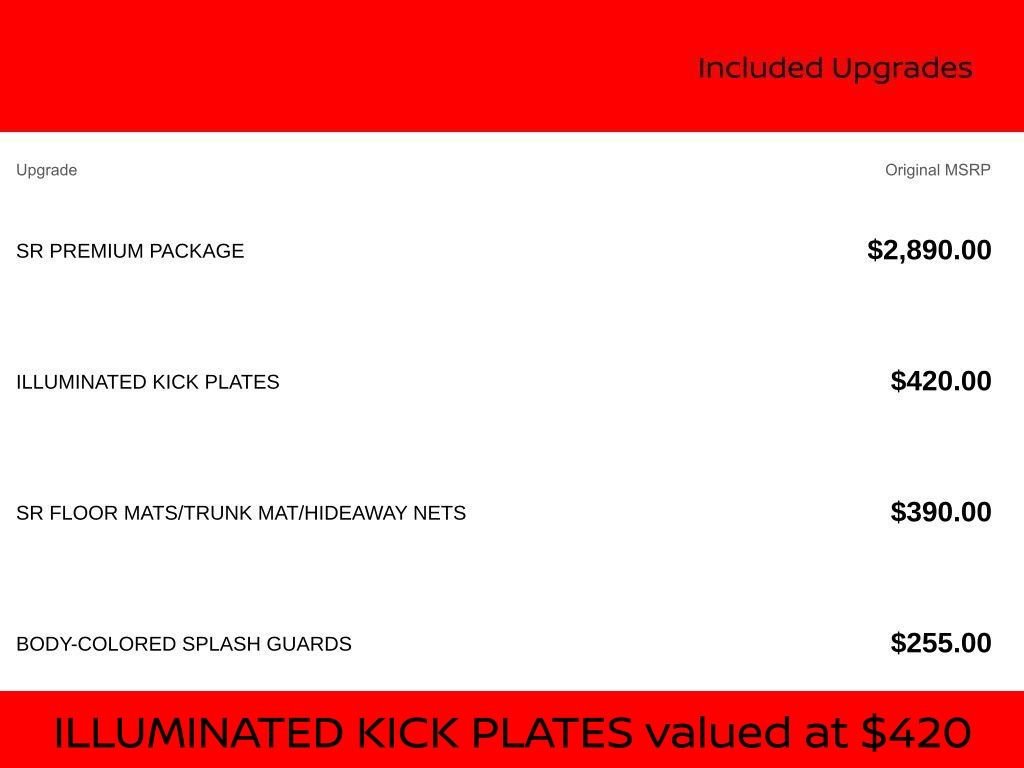This screenshot has width=1024, height=768.
Task: Click the Original MSRP column header
Action: pyautogui.click(x=937, y=170)
